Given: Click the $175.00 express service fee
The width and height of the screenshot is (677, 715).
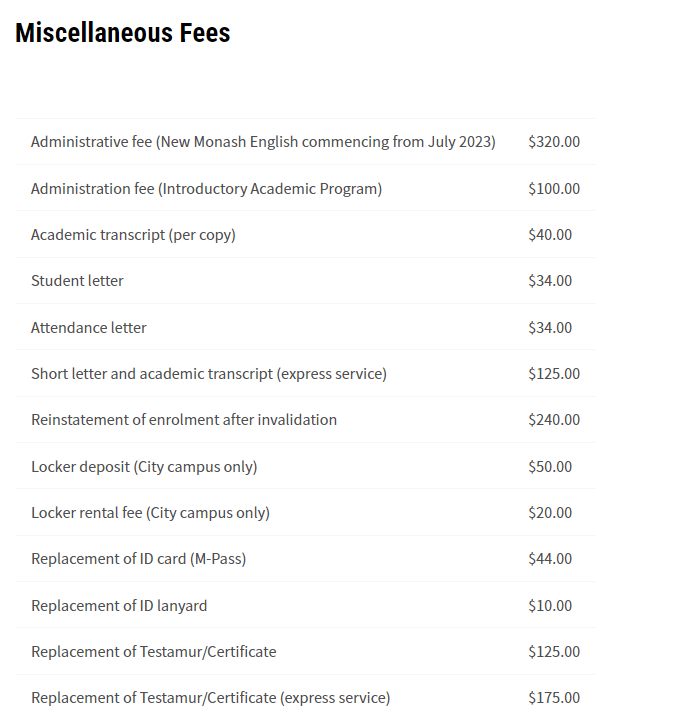Looking at the screenshot, I should (x=553, y=698).
